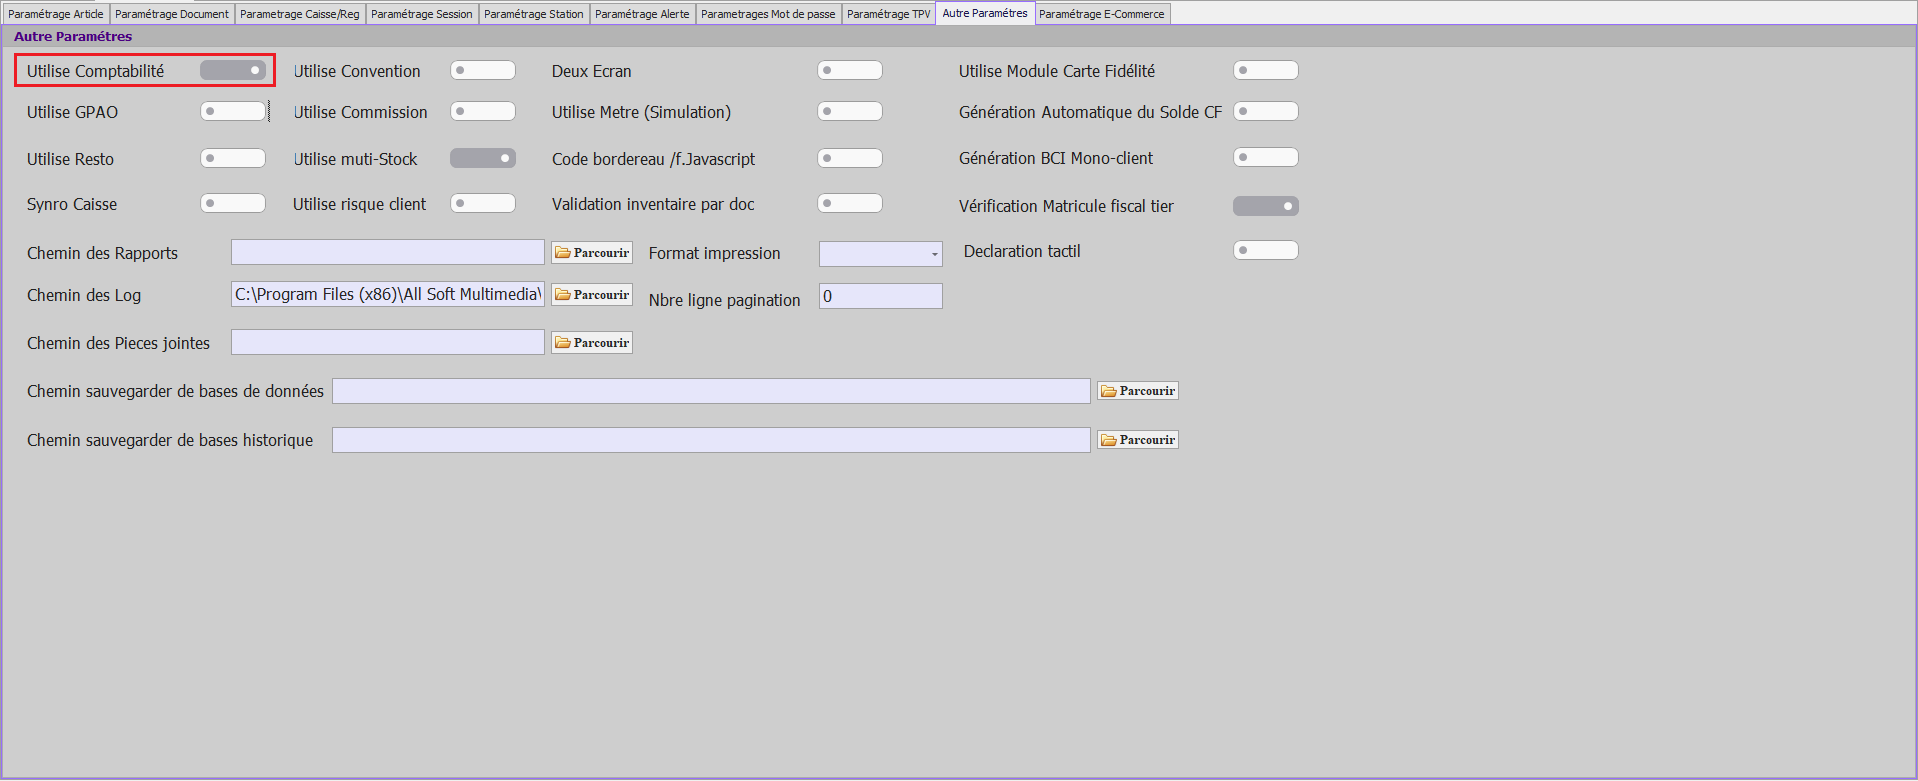Toggle the Utilise Convention switch
The height and width of the screenshot is (781, 1918).
tap(483, 70)
